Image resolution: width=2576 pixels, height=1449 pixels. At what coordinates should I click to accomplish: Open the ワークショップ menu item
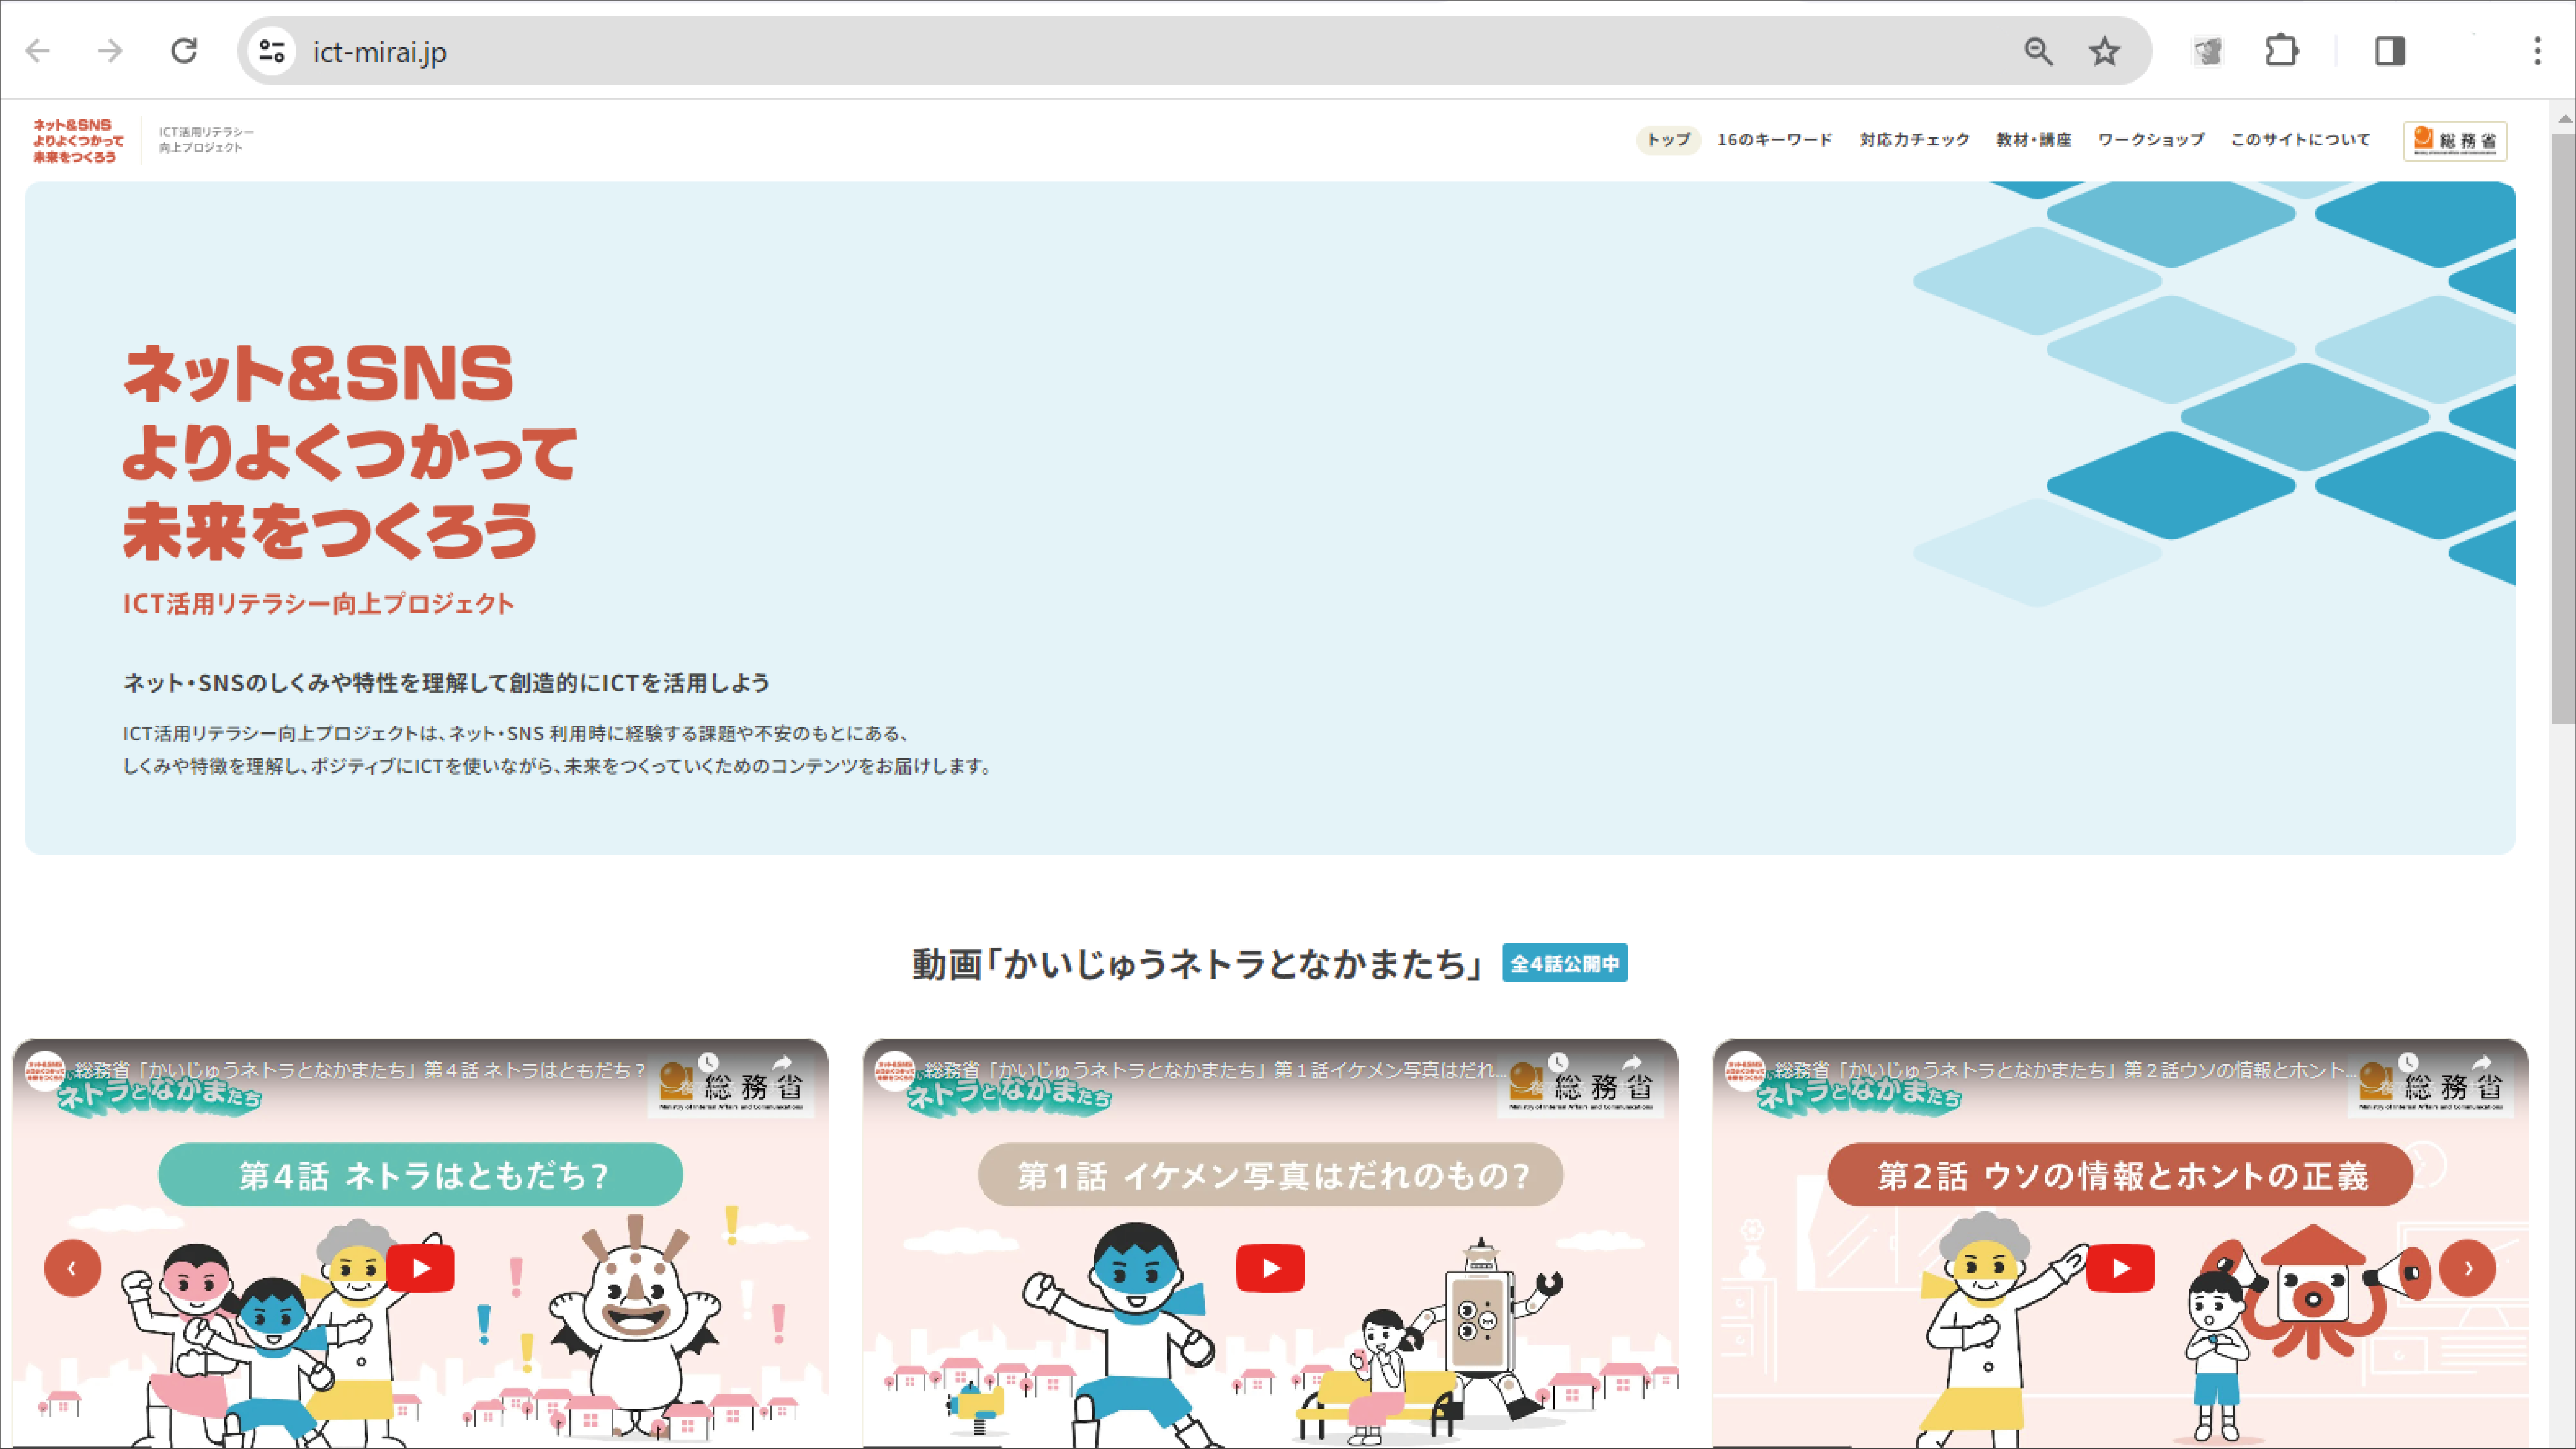2150,140
